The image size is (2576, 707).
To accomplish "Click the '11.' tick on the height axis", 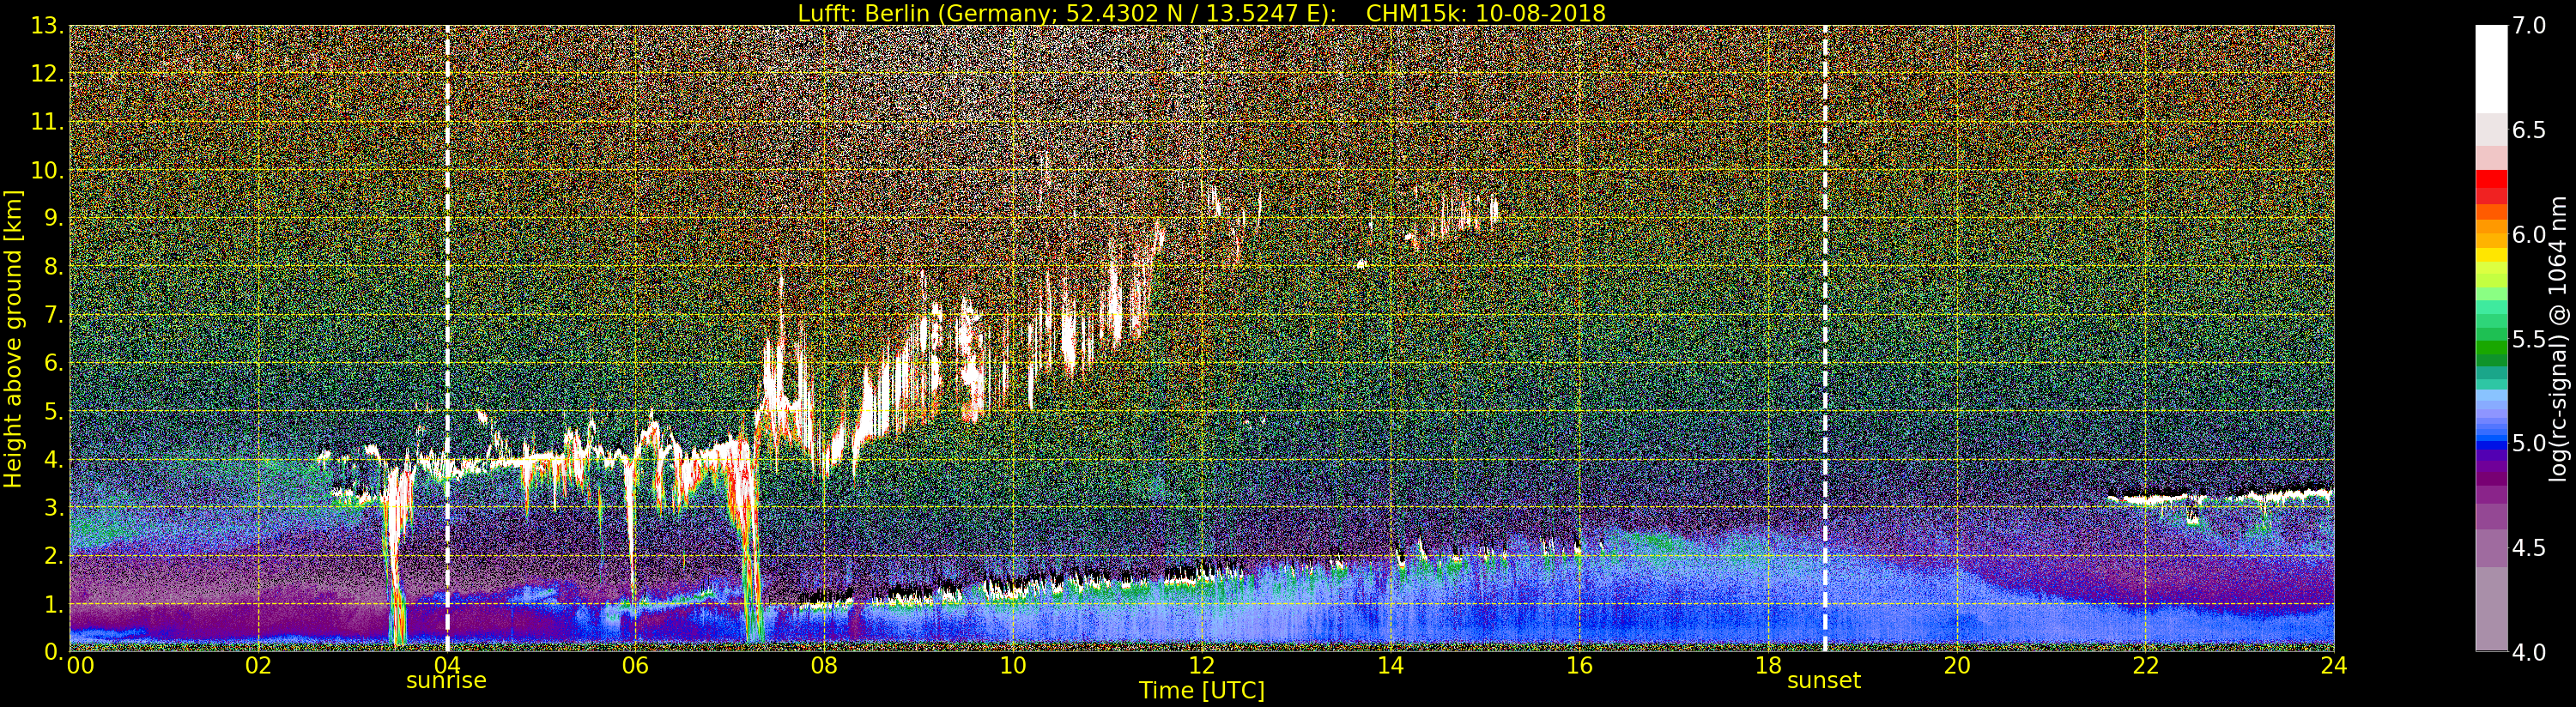I will coord(46,122).
